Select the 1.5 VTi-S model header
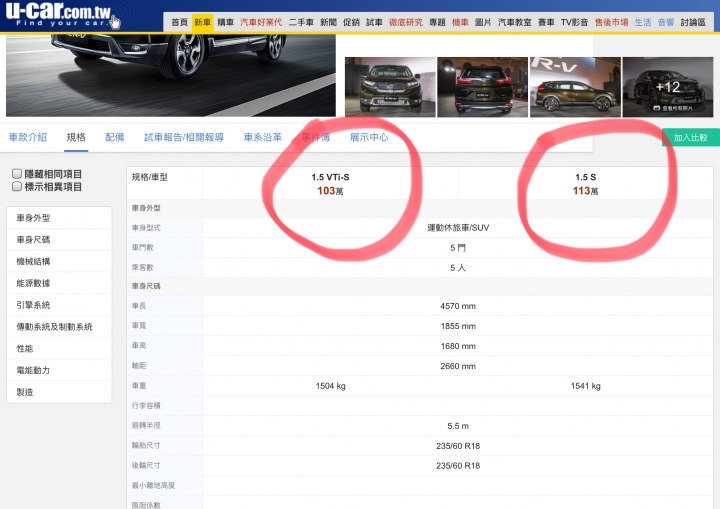This screenshot has width=720, height=509. click(x=330, y=177)
